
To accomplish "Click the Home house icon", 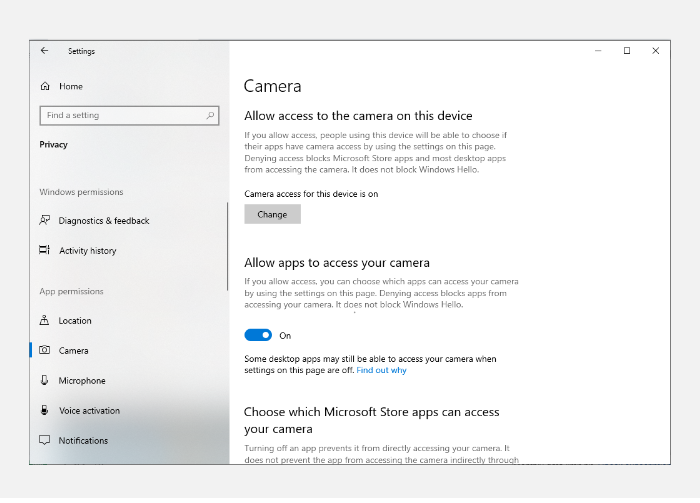I will coord(45,86).
